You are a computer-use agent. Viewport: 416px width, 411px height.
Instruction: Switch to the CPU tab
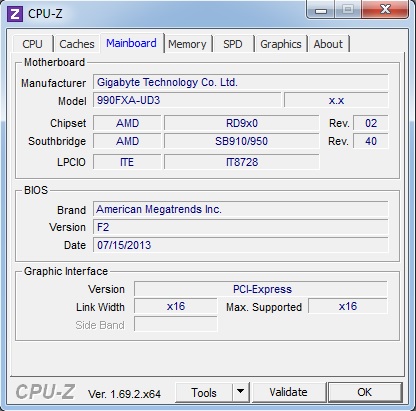[32, 44]
